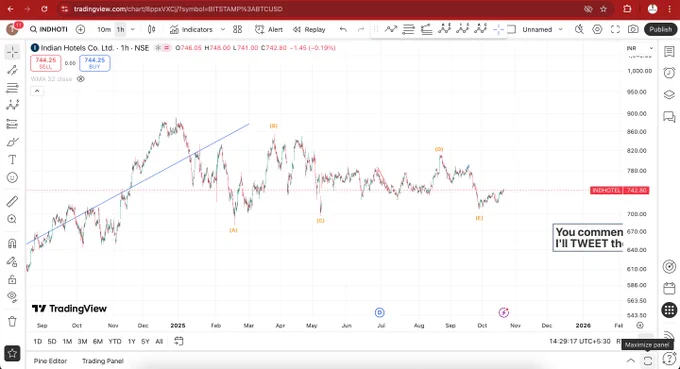Open the Fibonacci/gann tools in left toolbar
Screen dimensions: 680x369
(x=12, y=88)
